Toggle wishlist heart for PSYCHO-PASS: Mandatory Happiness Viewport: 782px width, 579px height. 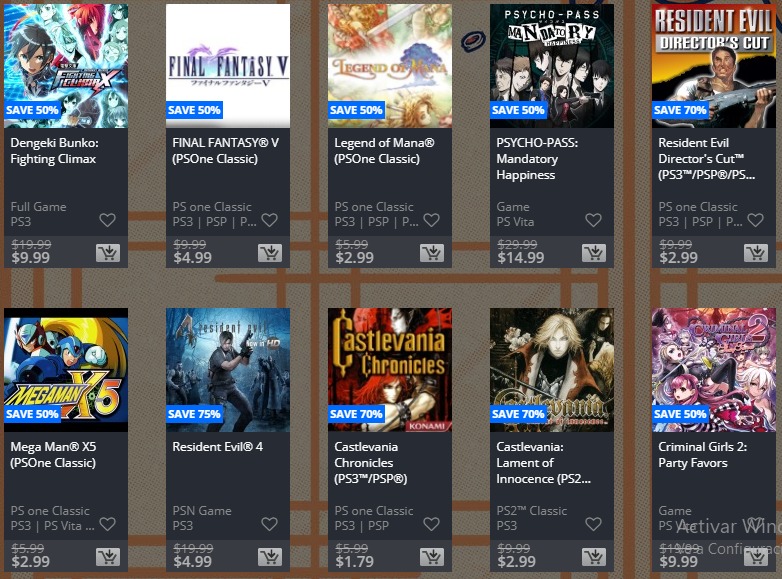(593, 220)
